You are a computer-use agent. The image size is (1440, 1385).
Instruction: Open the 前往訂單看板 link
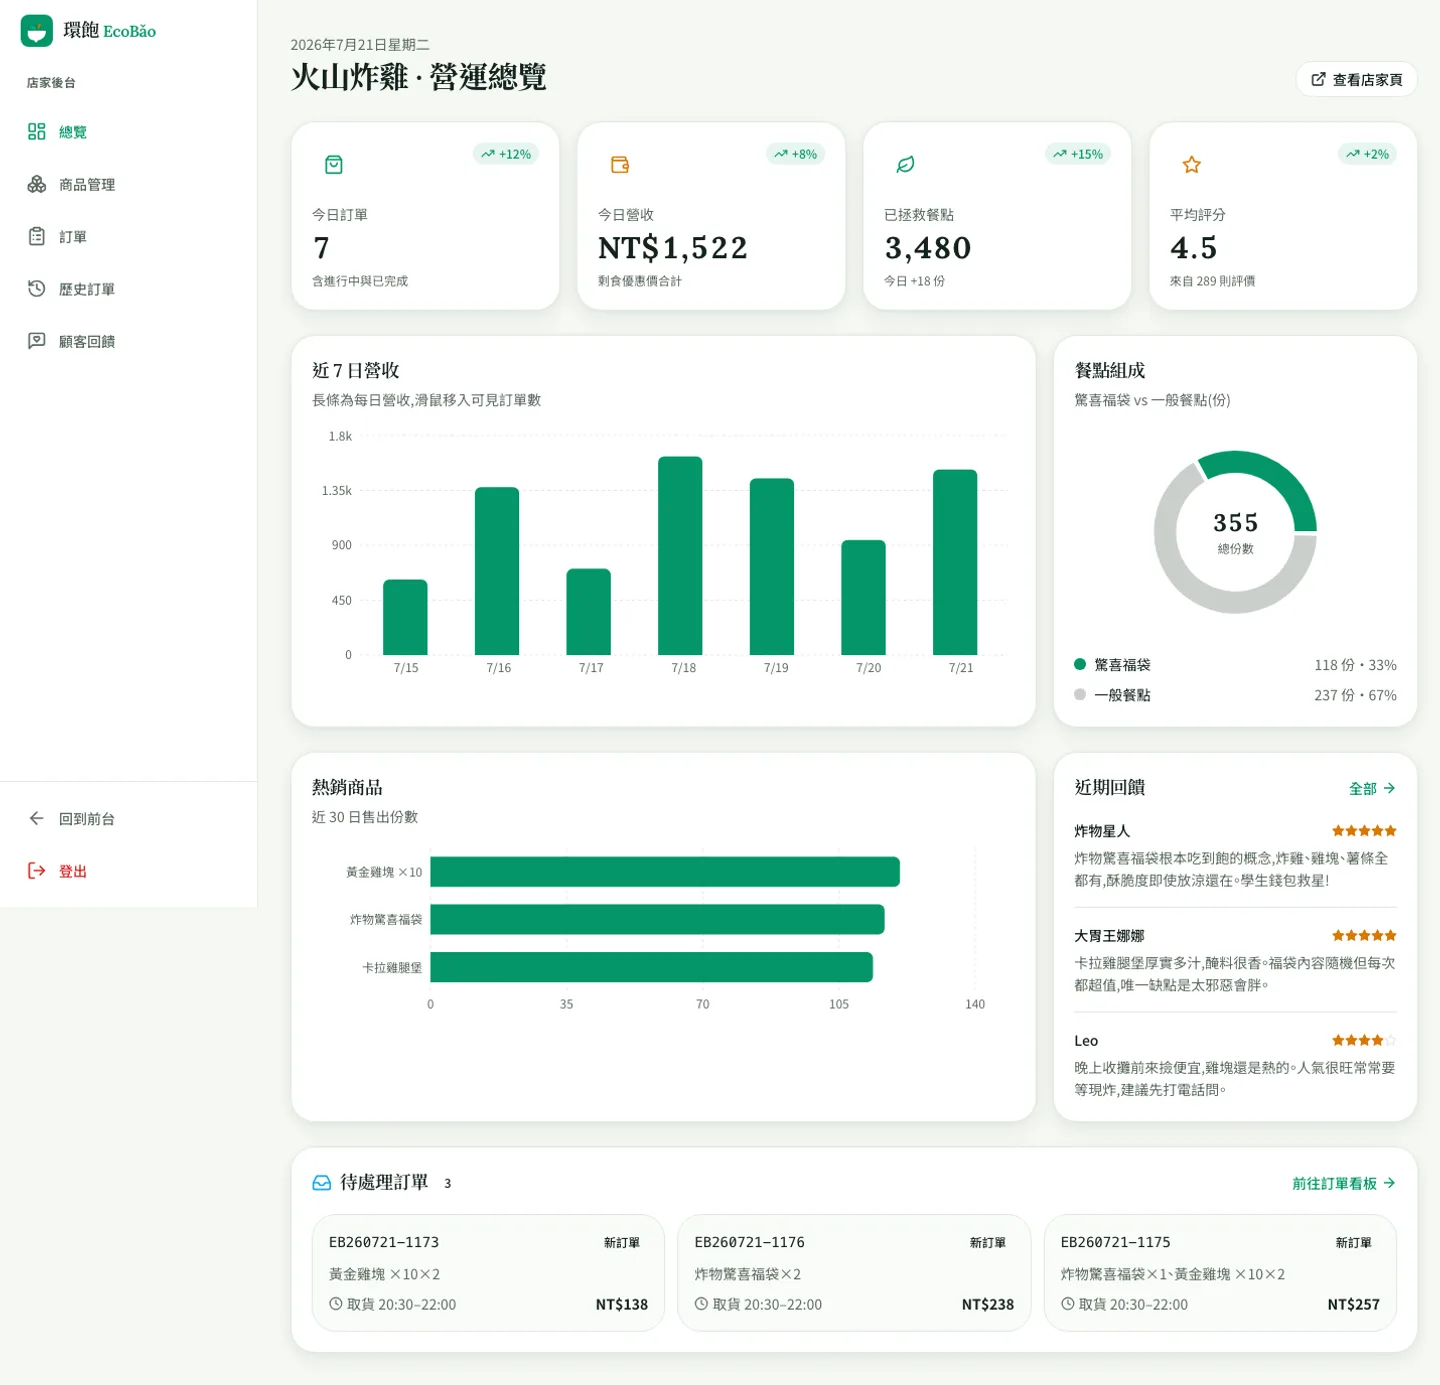tap(1344, 1183)
